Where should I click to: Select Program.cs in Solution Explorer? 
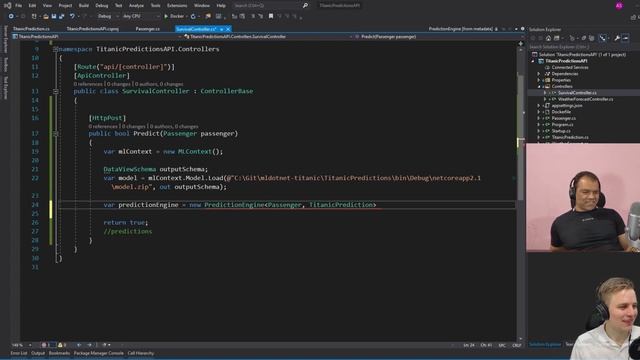coord(562,124)
